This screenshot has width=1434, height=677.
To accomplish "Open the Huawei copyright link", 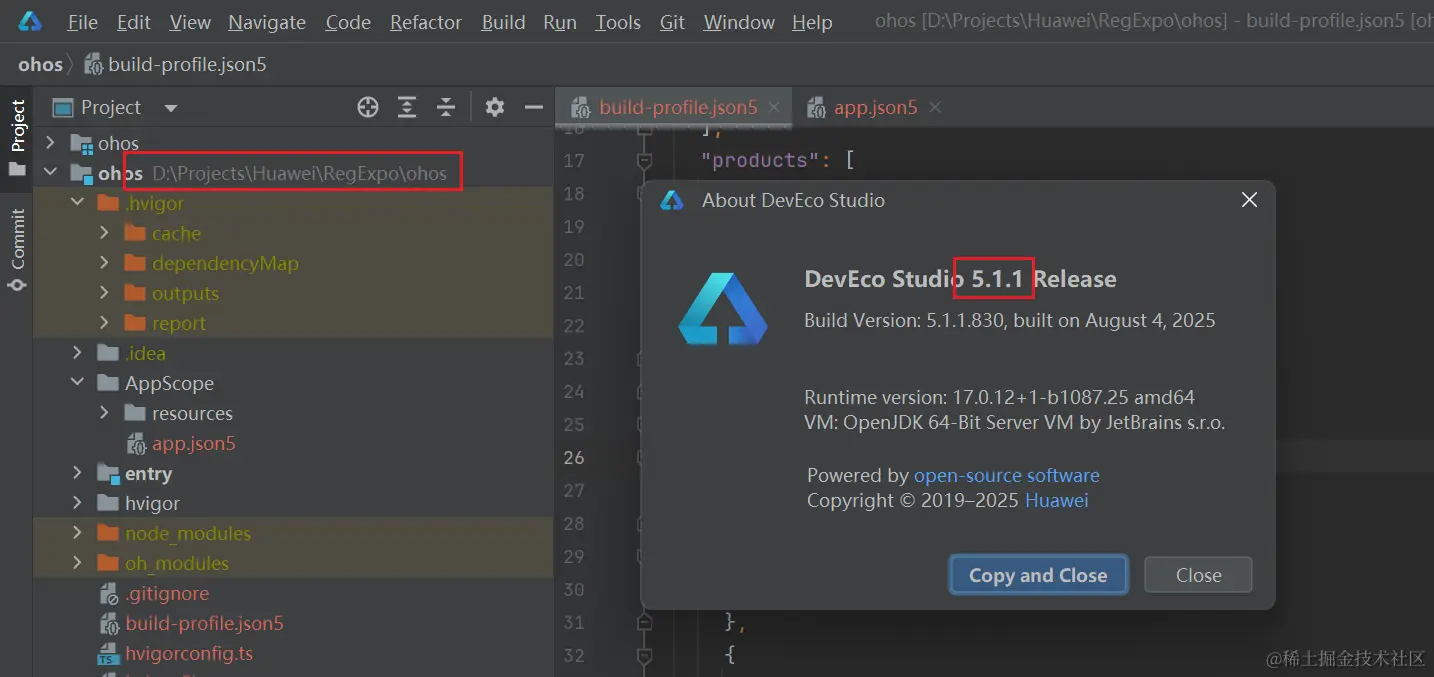I will [1056, 500].
